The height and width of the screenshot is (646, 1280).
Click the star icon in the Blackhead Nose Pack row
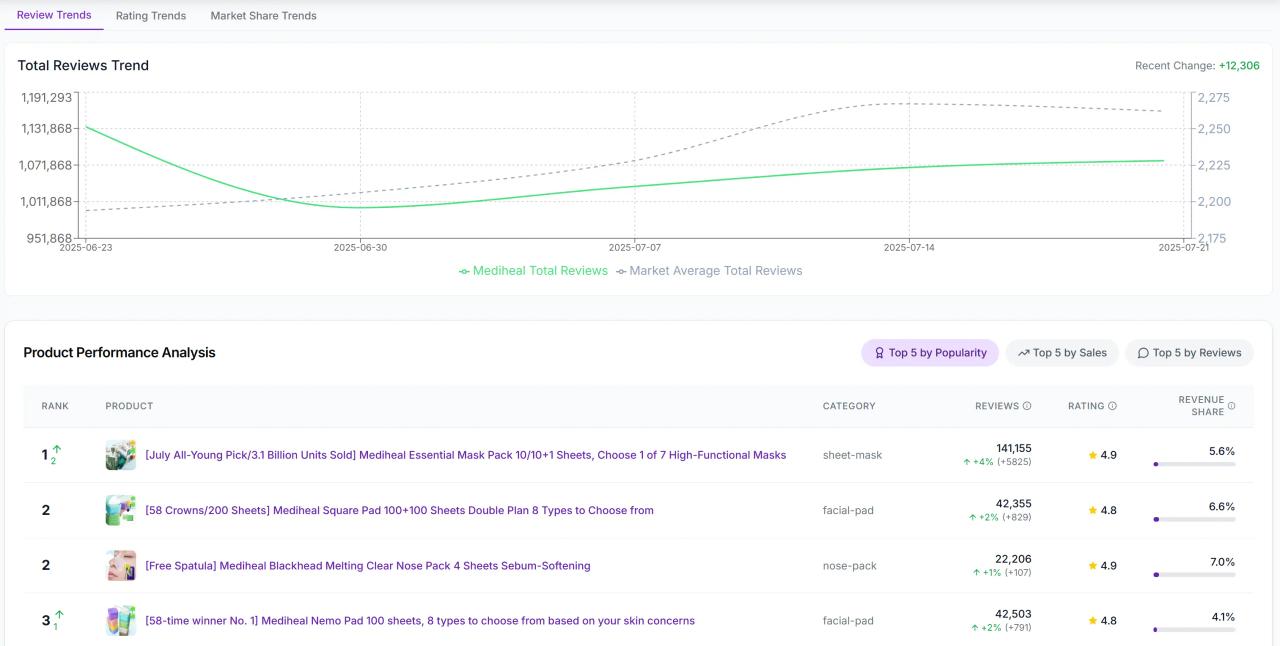1093,566
